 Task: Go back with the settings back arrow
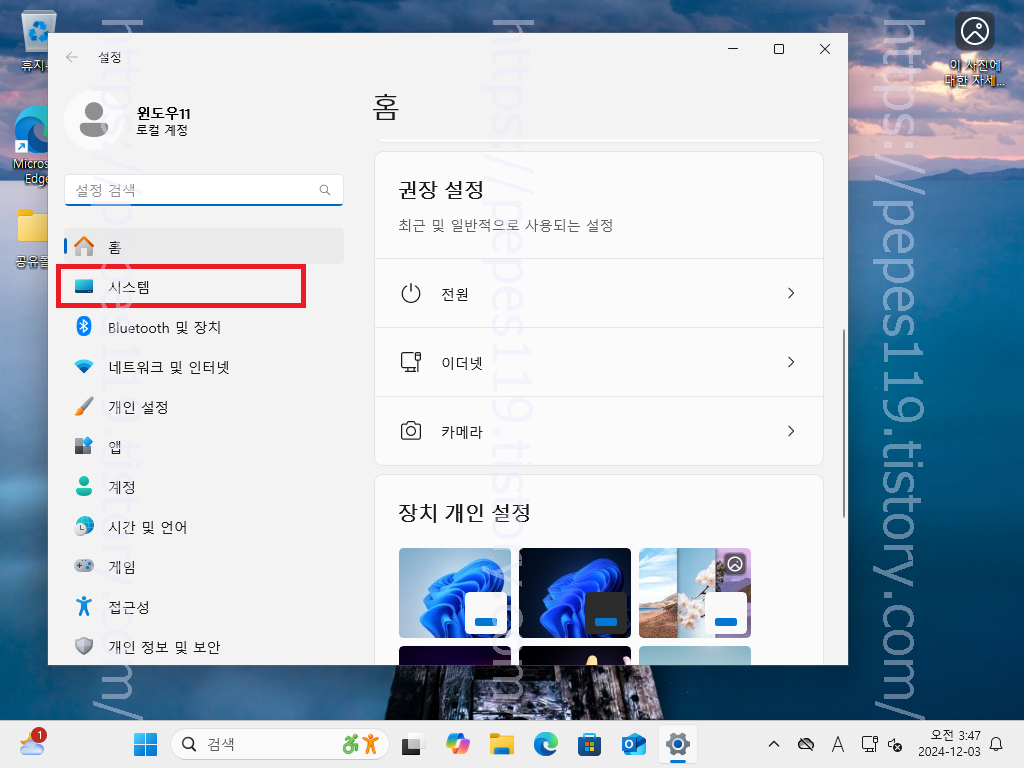[72, 57]
